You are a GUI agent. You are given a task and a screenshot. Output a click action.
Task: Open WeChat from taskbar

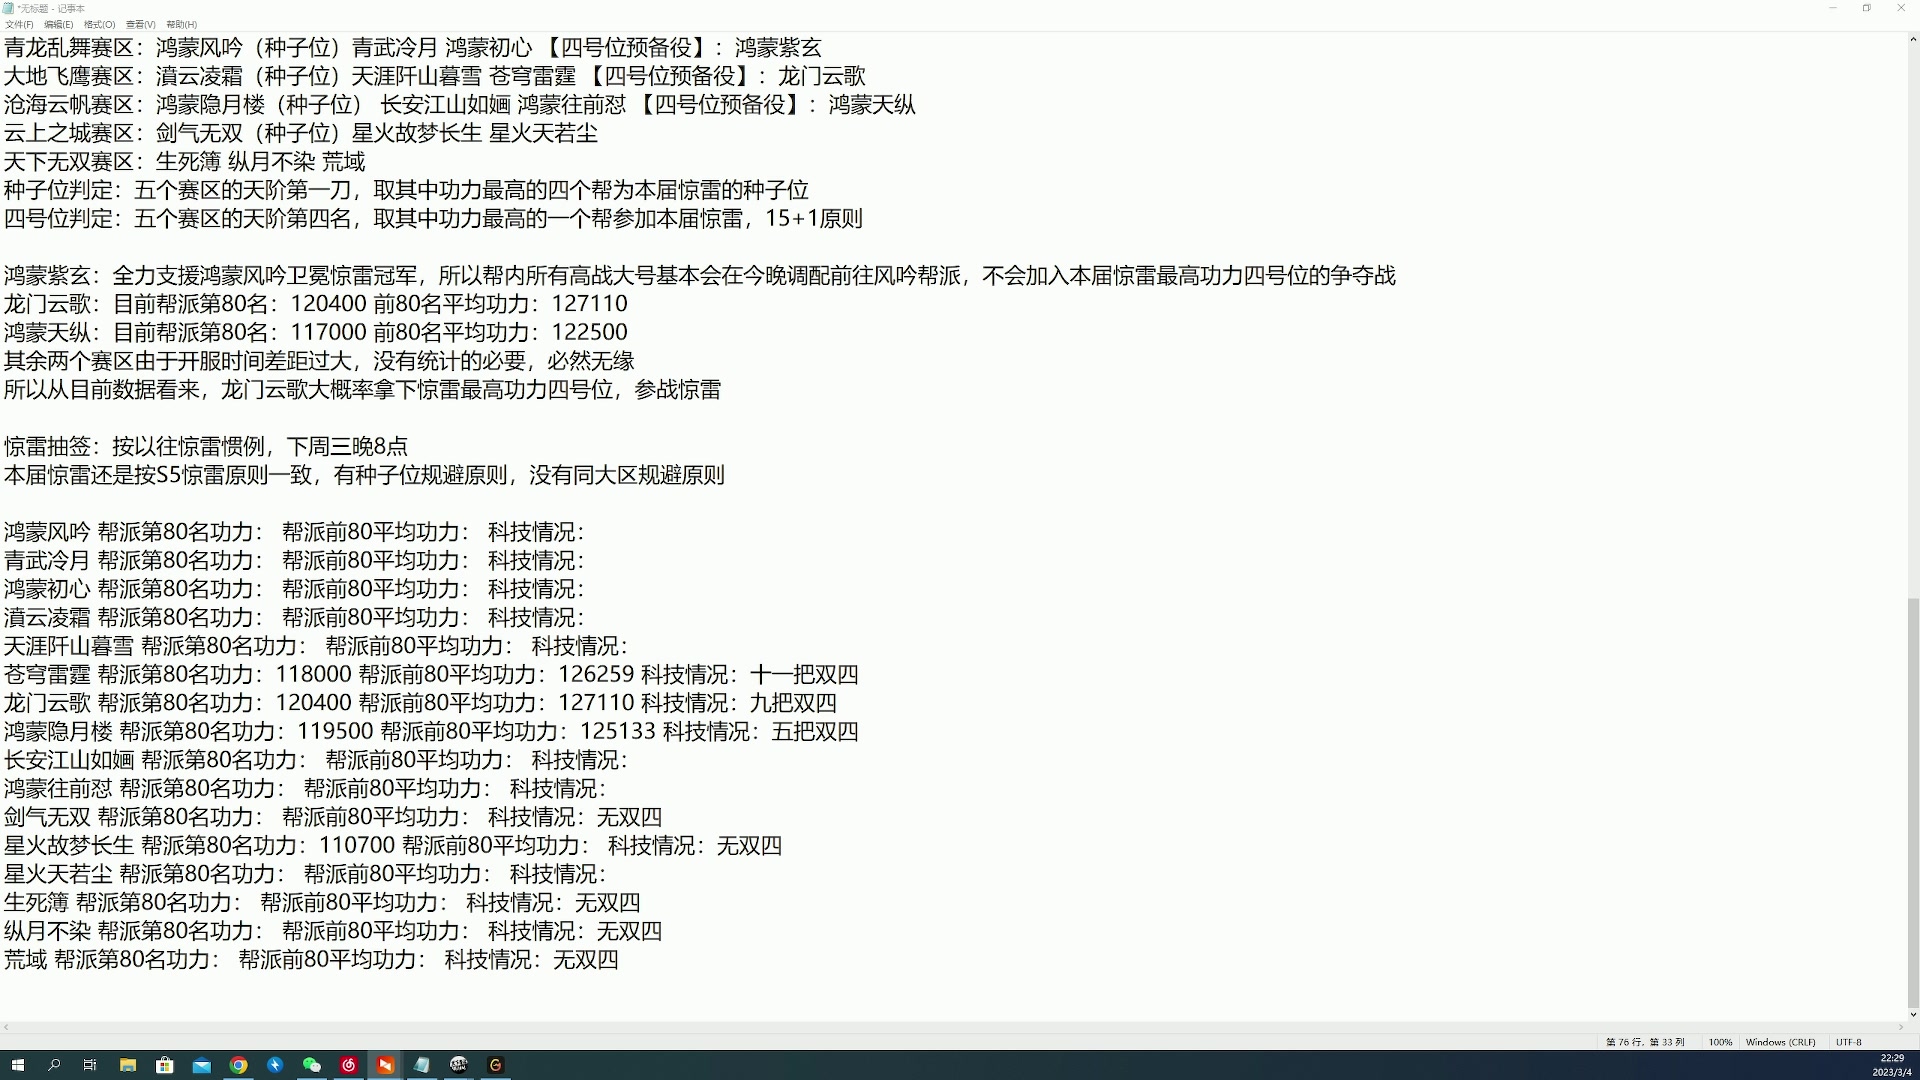click(312, 1065)
